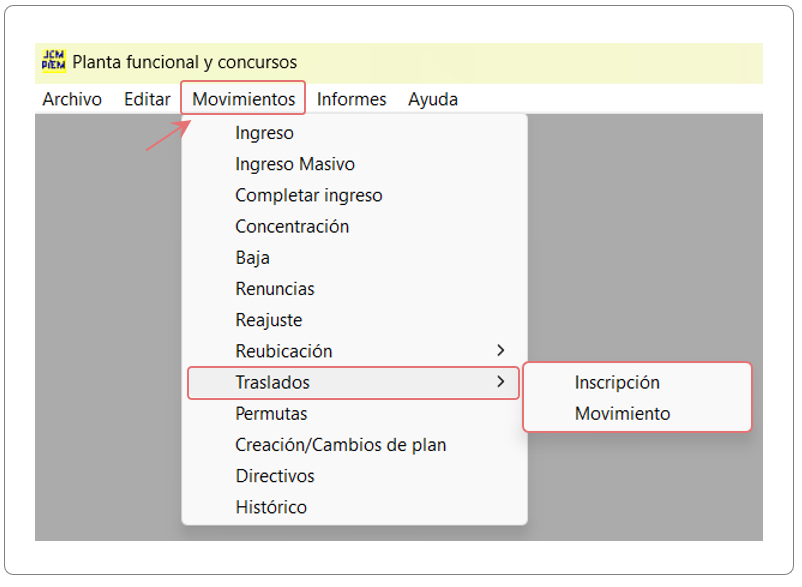Open the Directivos entry
Viewport: 802px width, 587px height.
(x=354, y=476)
